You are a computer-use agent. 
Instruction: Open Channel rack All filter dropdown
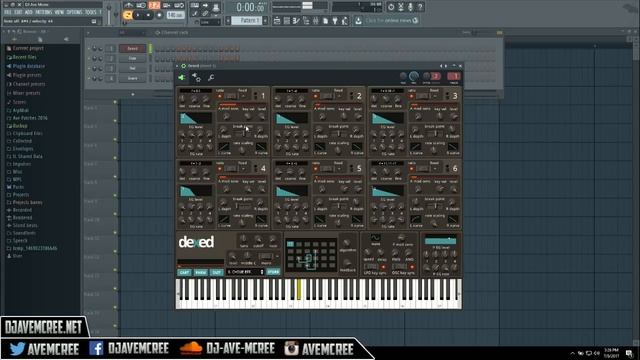coord(131,32)
